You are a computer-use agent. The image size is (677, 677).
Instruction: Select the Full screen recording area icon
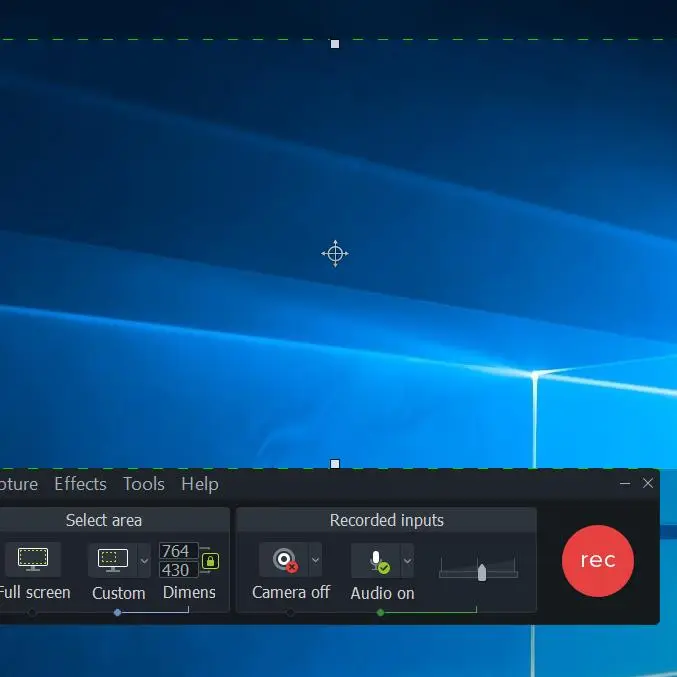tap(33, 560)
